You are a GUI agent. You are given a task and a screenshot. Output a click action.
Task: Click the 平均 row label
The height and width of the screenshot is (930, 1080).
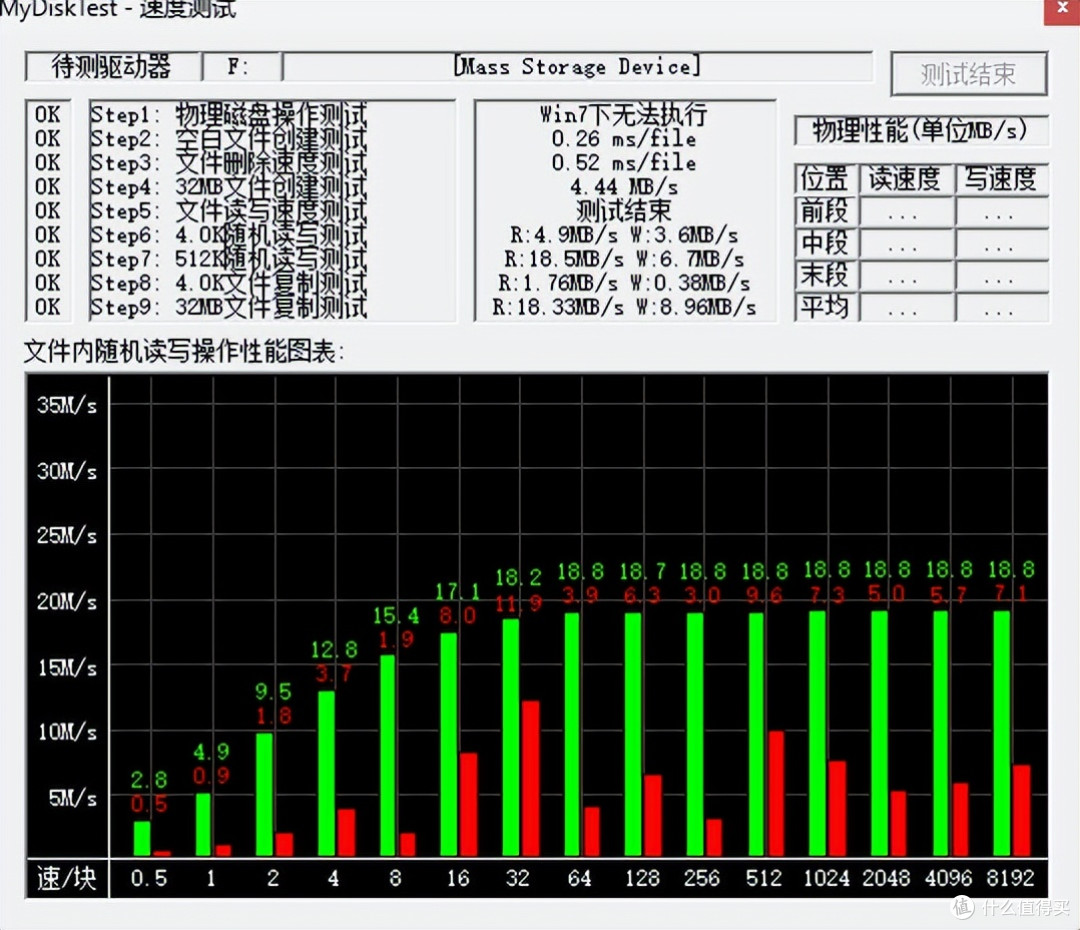pyautogui.click(x=825, y=307)
